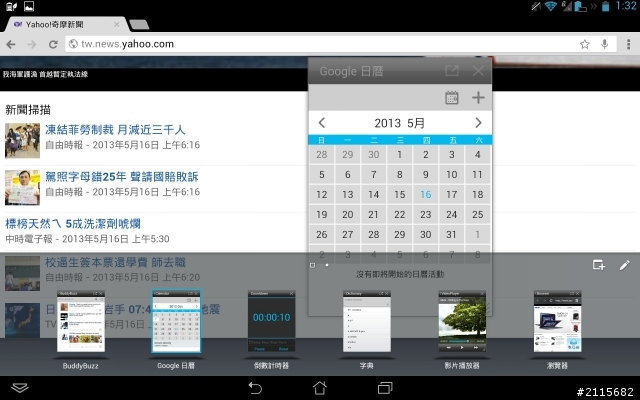Bookmark this page with the star icon
The width and height of the screenshot is (640, 400).
(584, 44)
